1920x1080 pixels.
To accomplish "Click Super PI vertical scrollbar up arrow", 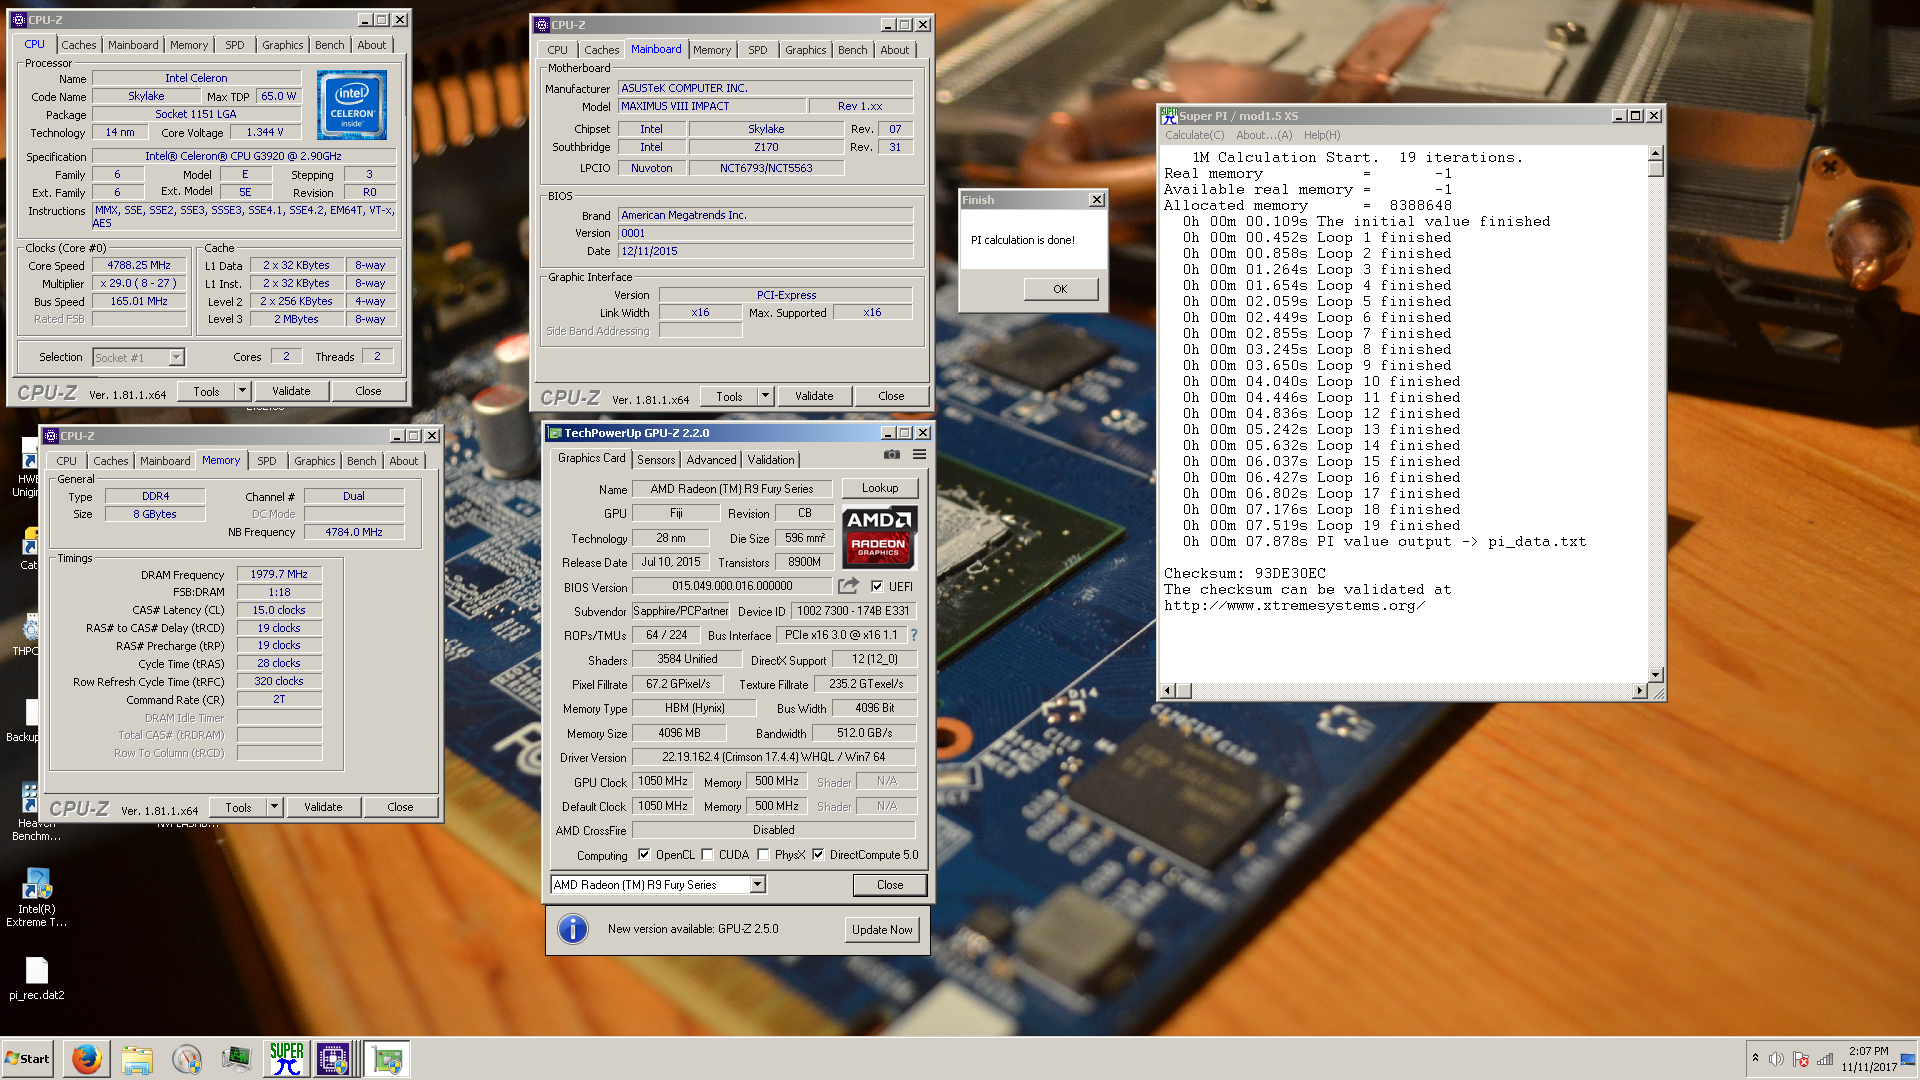I will 1655,153.
